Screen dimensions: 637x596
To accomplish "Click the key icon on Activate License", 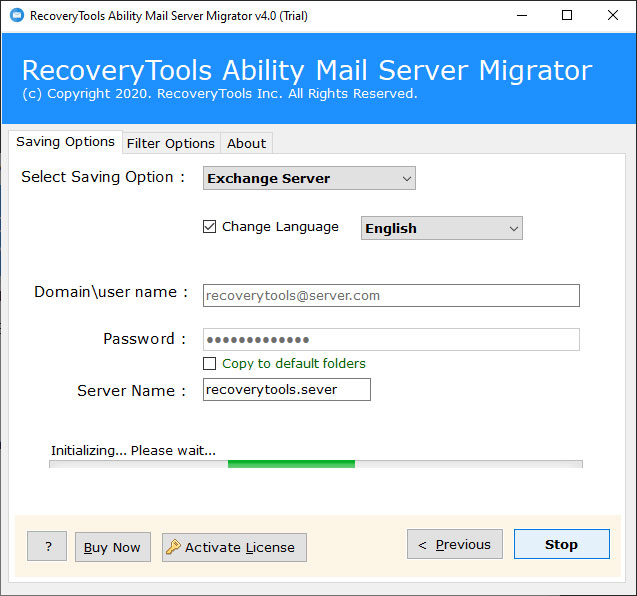I will tap(173, 547).
